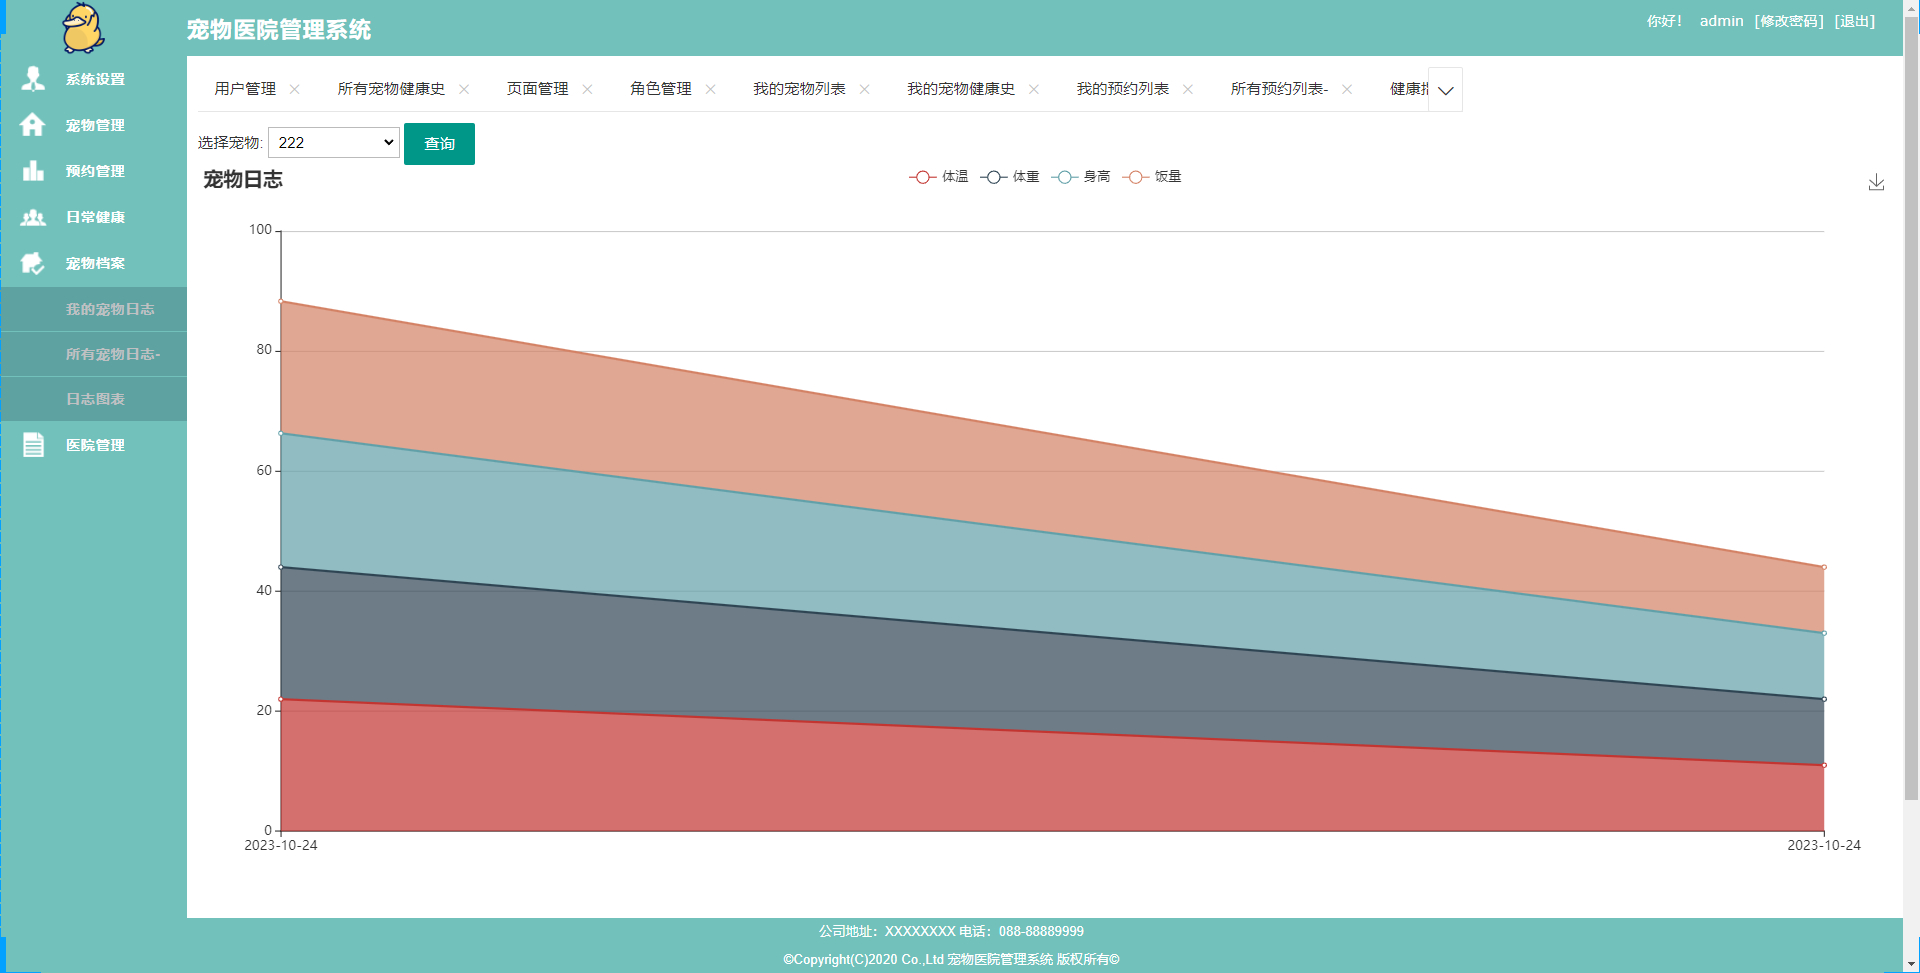Close the 所有预约列表- tab
This screenshot has width=1920, height=973.
click(1346, 89)
